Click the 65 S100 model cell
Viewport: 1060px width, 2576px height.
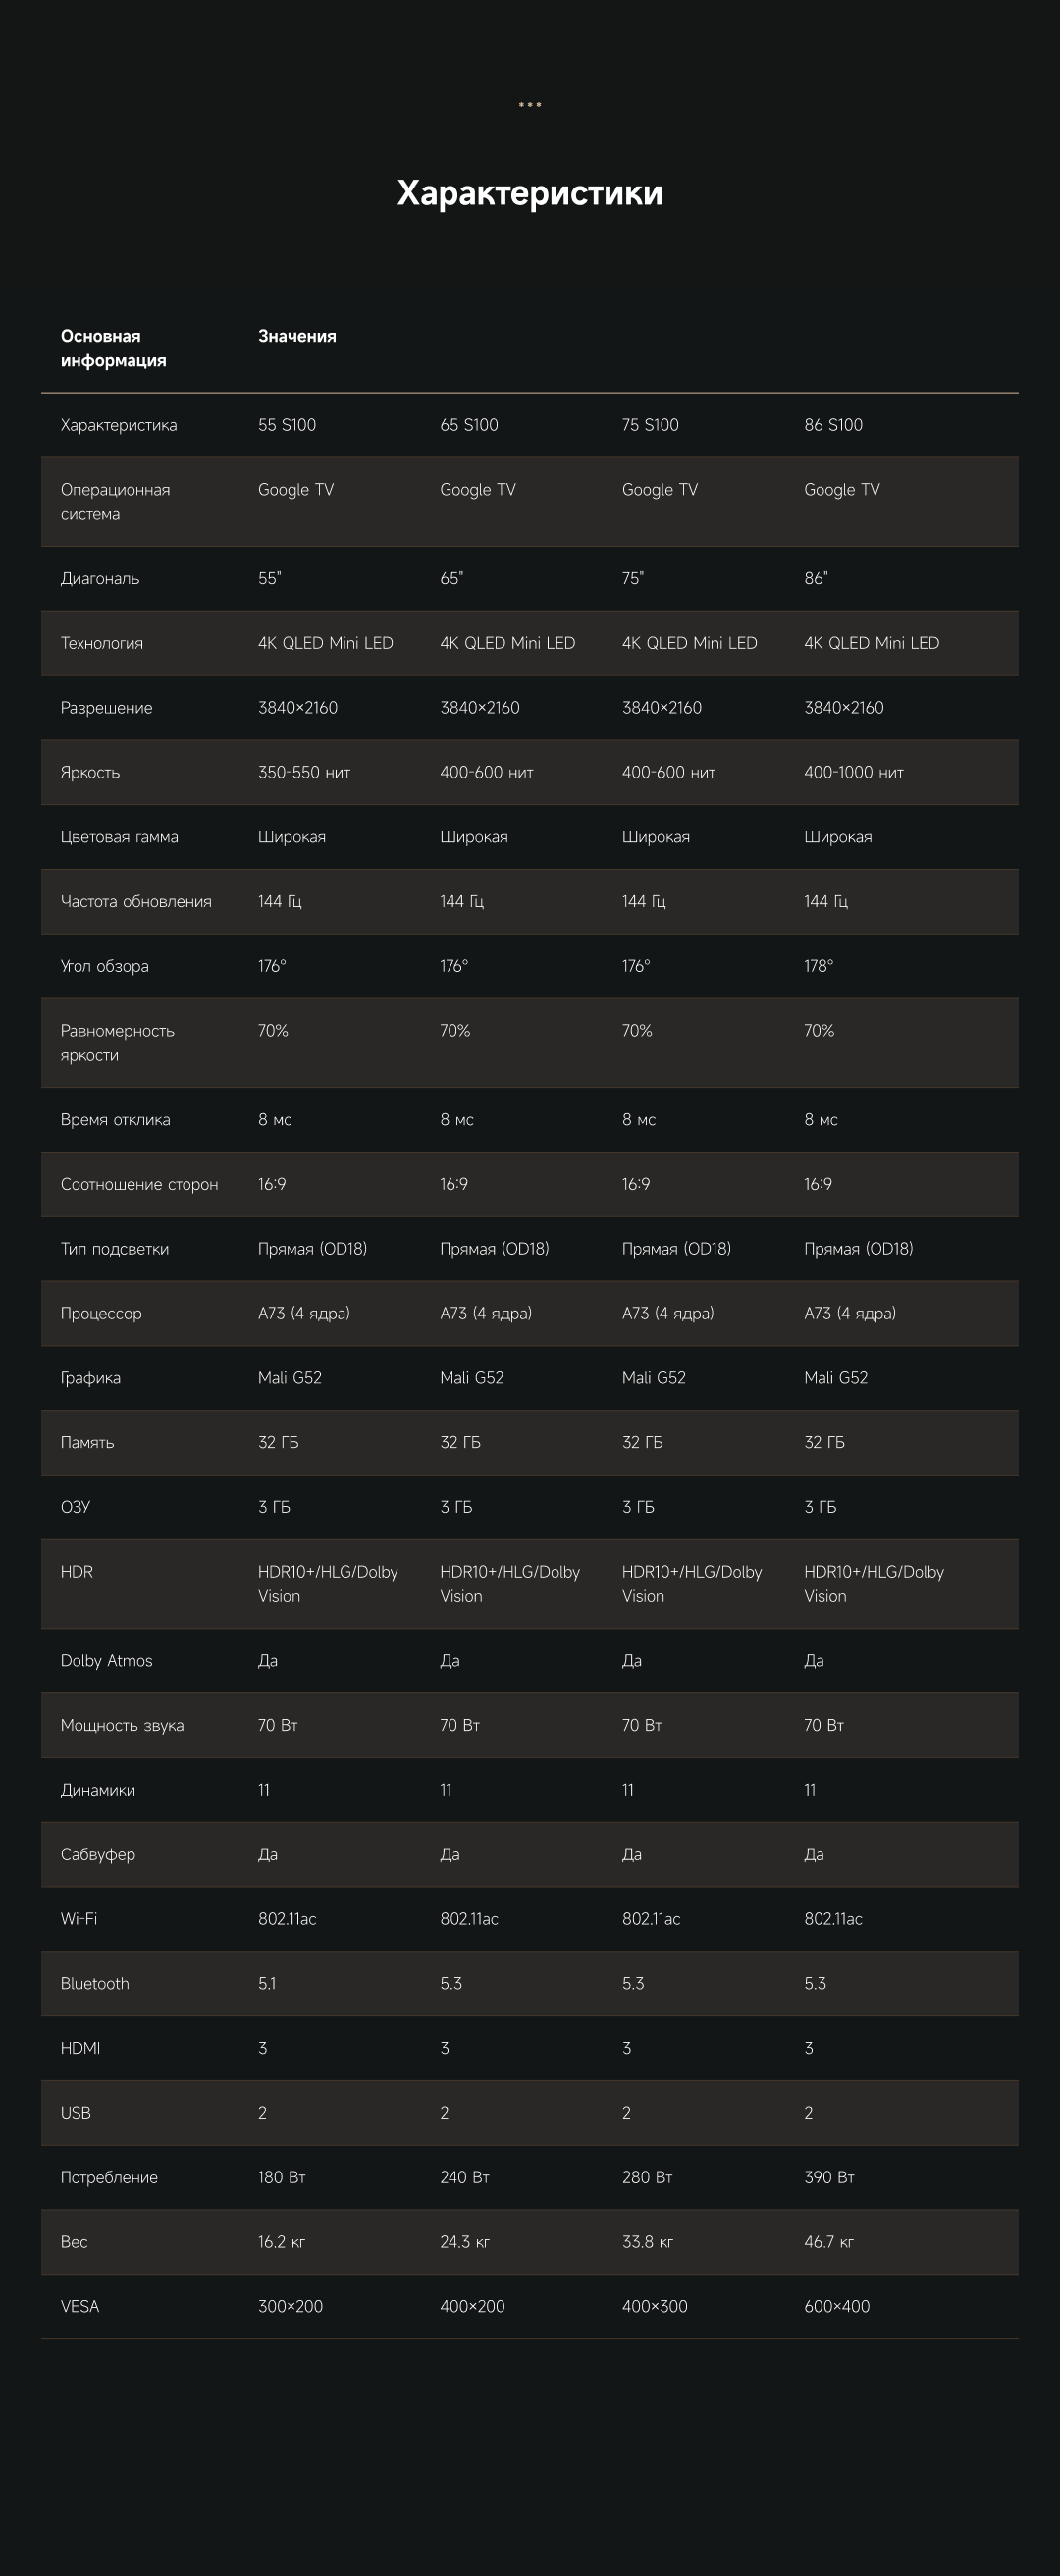pyautogui.click(x=469, y=425)
